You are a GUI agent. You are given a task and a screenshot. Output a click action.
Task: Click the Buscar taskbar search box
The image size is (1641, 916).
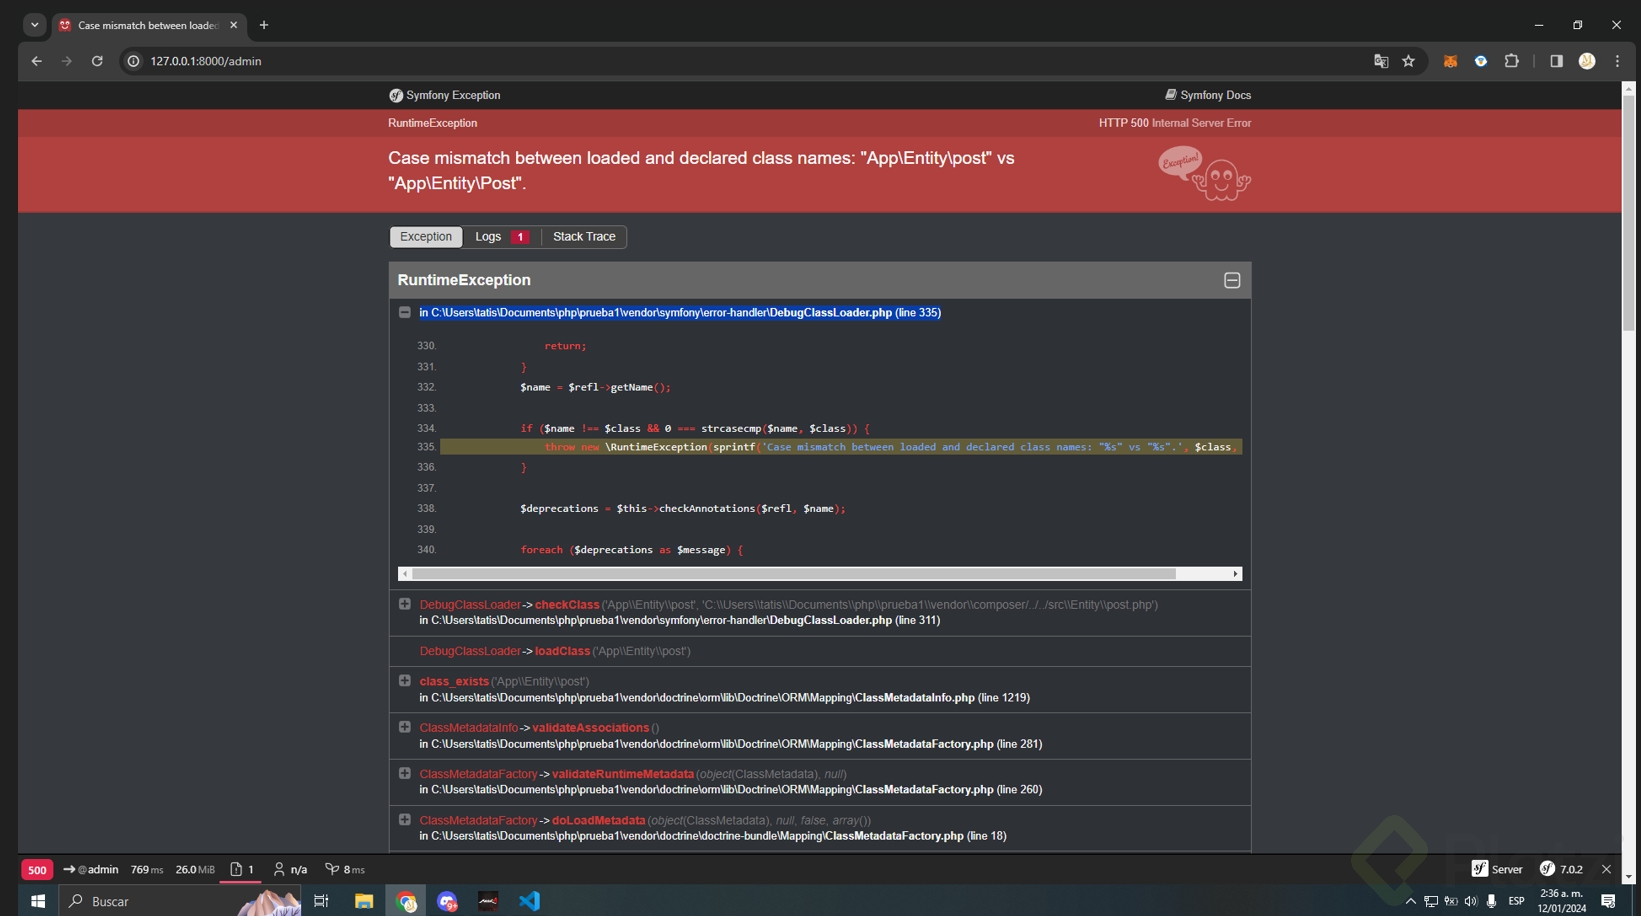pos(180,901)
